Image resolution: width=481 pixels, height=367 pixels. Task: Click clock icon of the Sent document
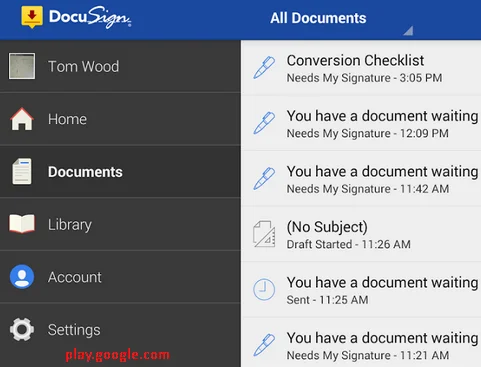click(264, 289)
